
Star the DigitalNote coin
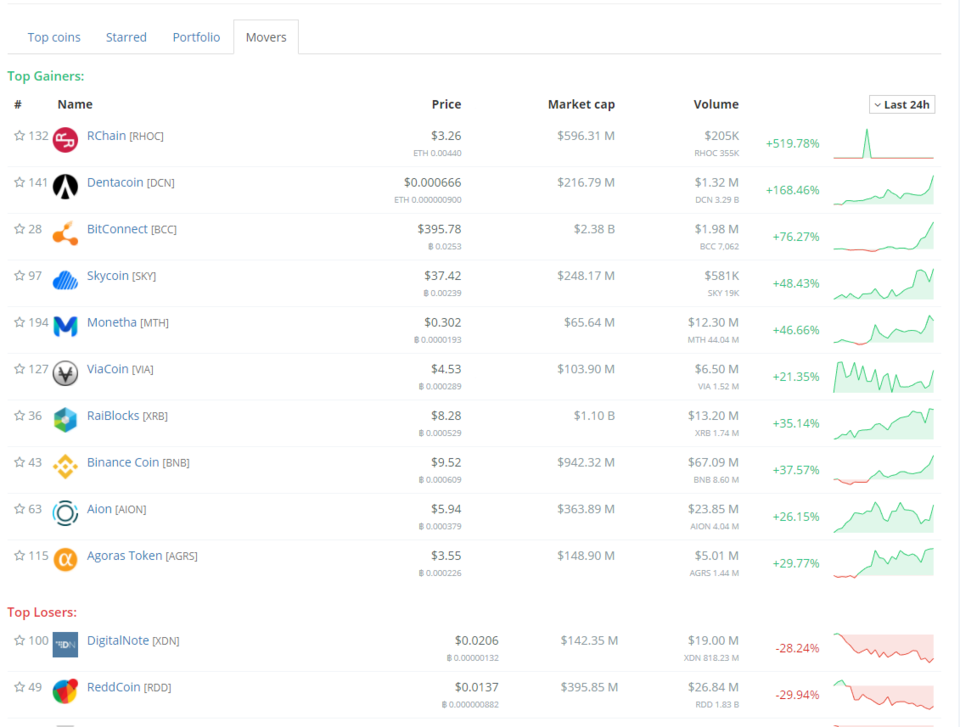(x=20, y=640)
